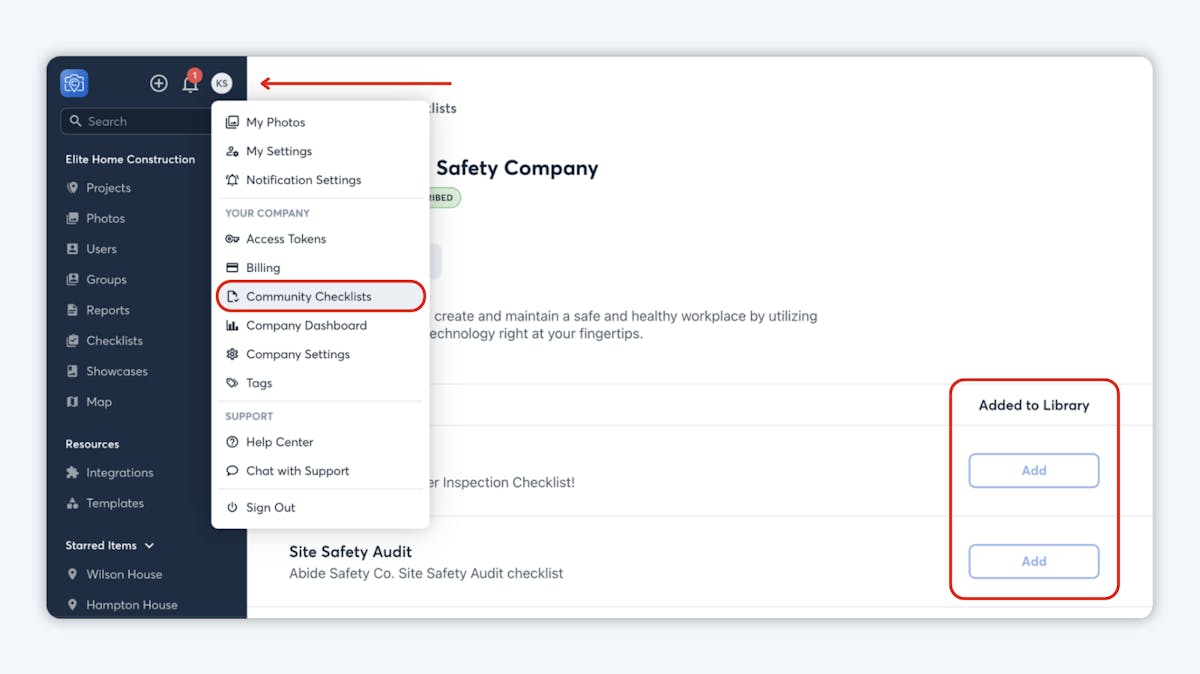The width and height of the screenshot is (1200, 674).
Task: Add Site Safety Audit to library
Action: coord(1034,562)
